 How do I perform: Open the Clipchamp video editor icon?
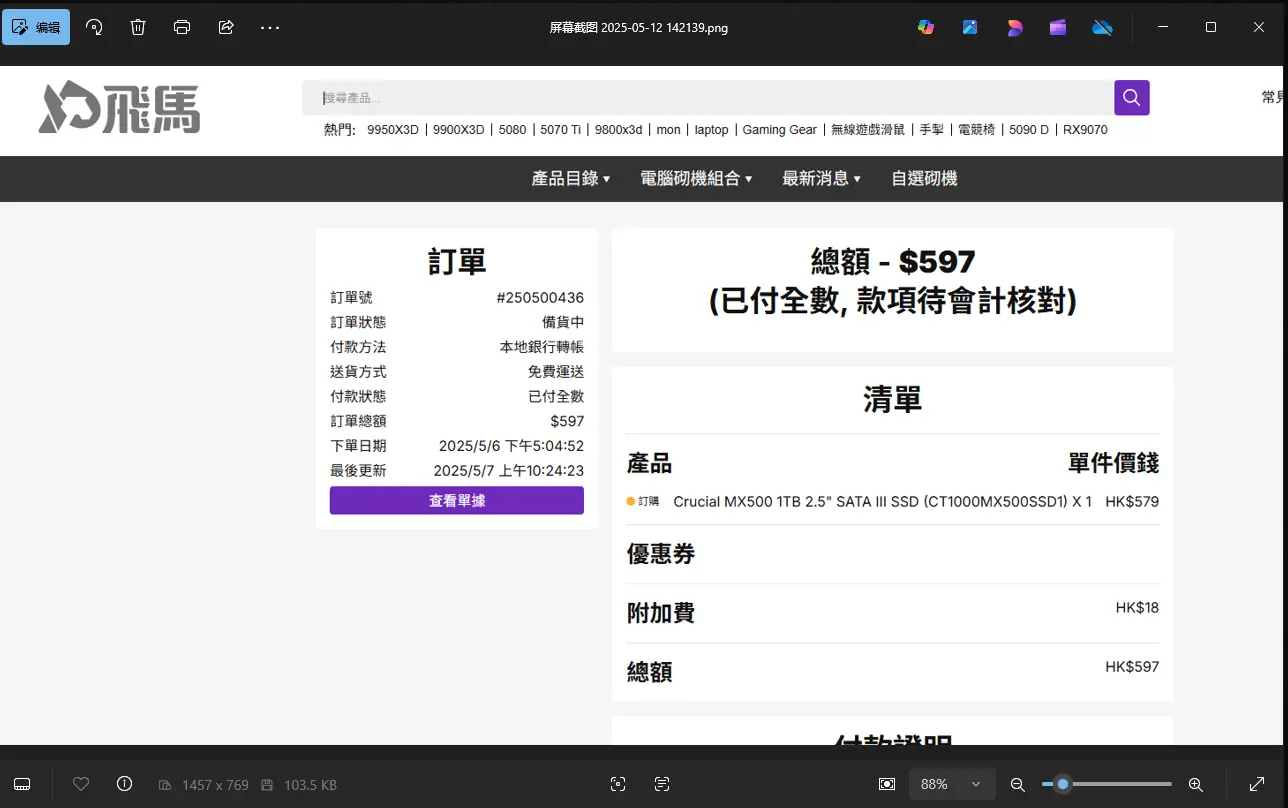(1058, 27)
